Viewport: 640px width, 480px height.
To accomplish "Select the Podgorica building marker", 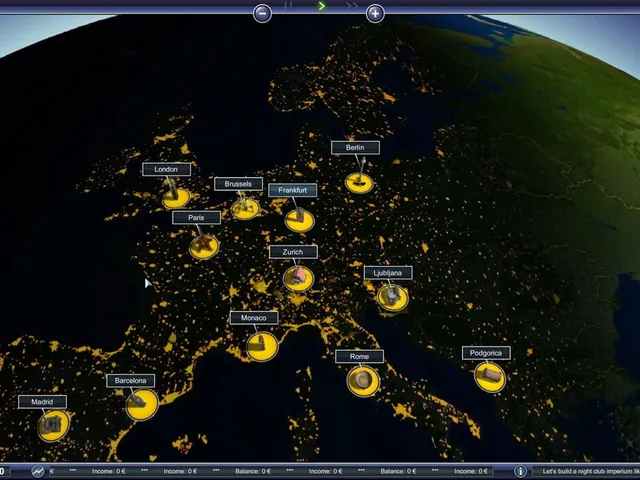I will pyautogui.click(x=490, y=377).
